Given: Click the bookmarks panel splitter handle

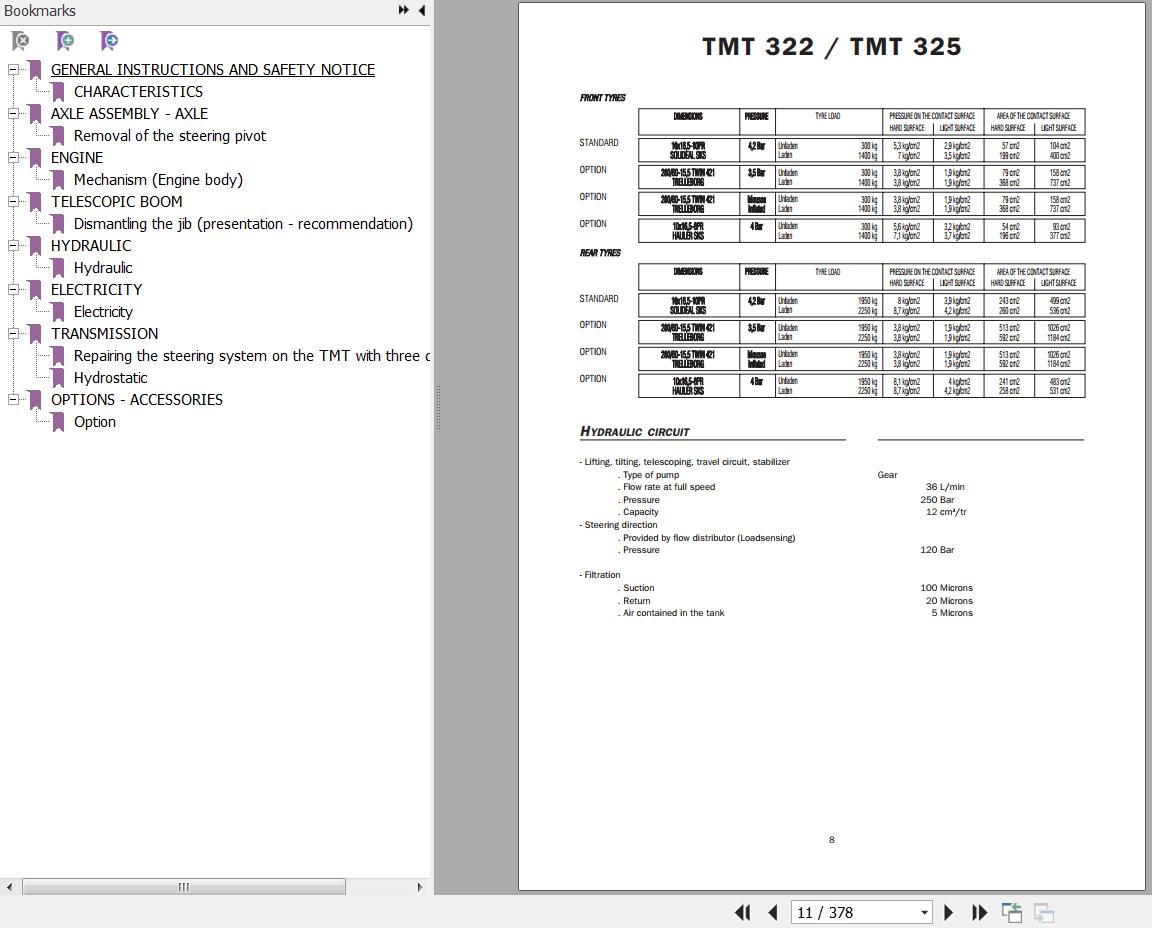Looking at the screenshot, I should [x=438, y=408].
